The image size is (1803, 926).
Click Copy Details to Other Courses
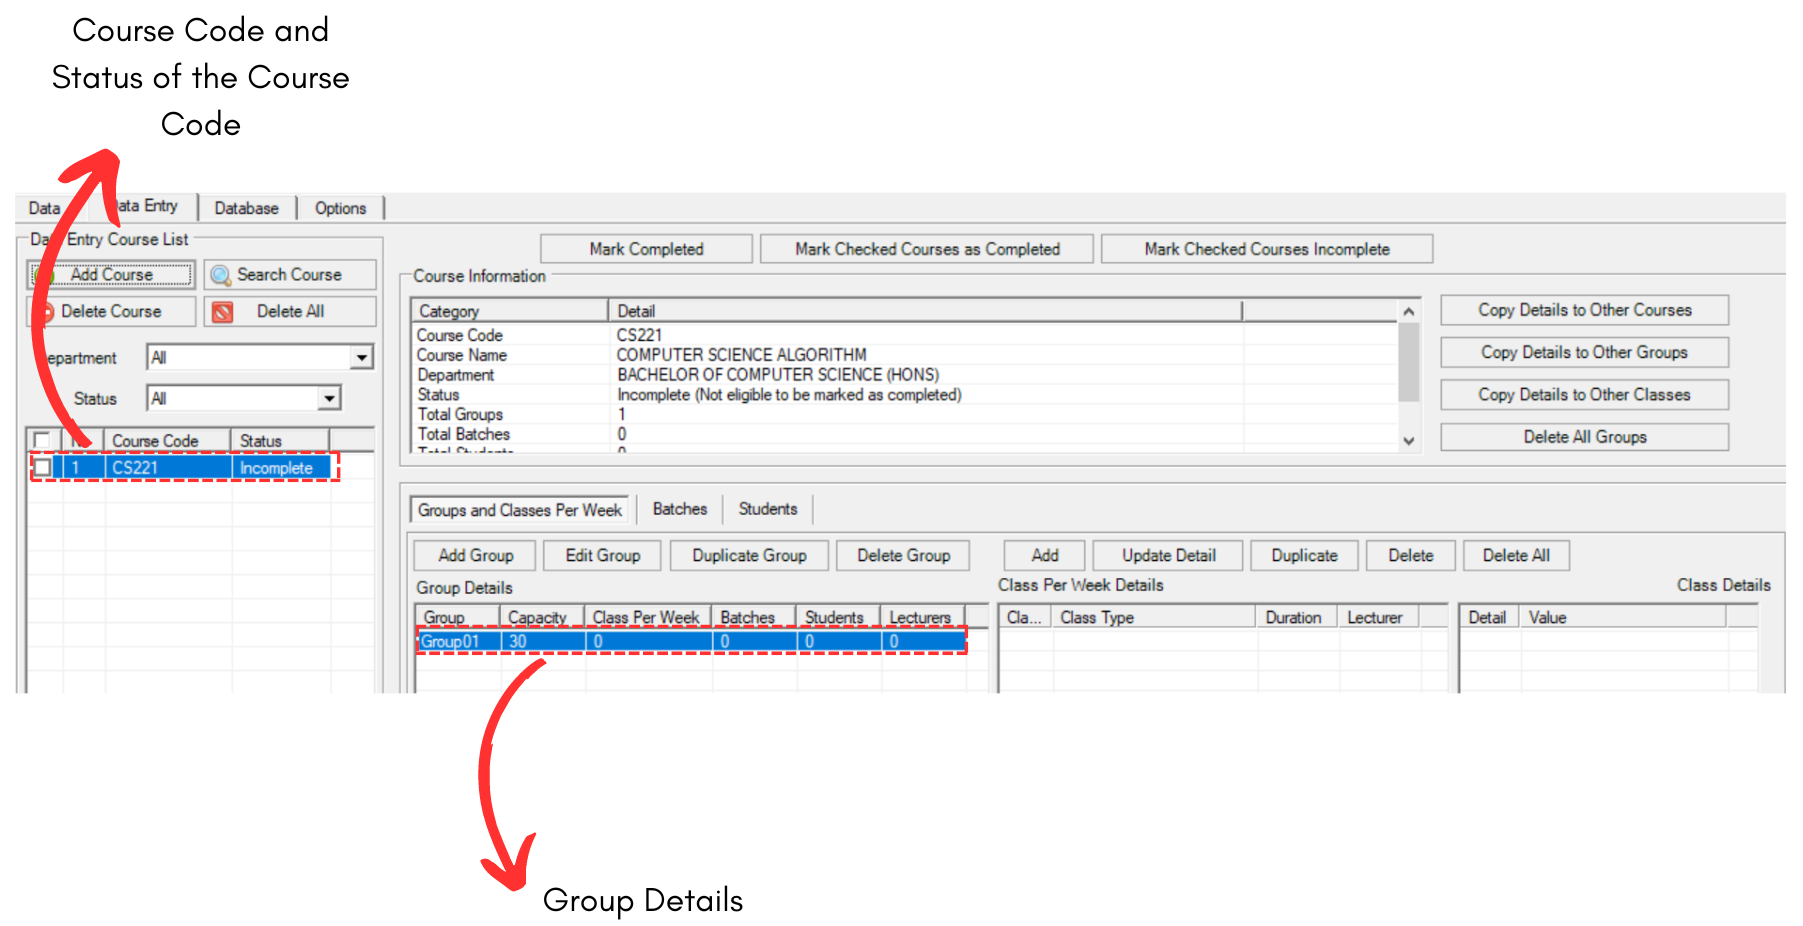[1584, 310]
